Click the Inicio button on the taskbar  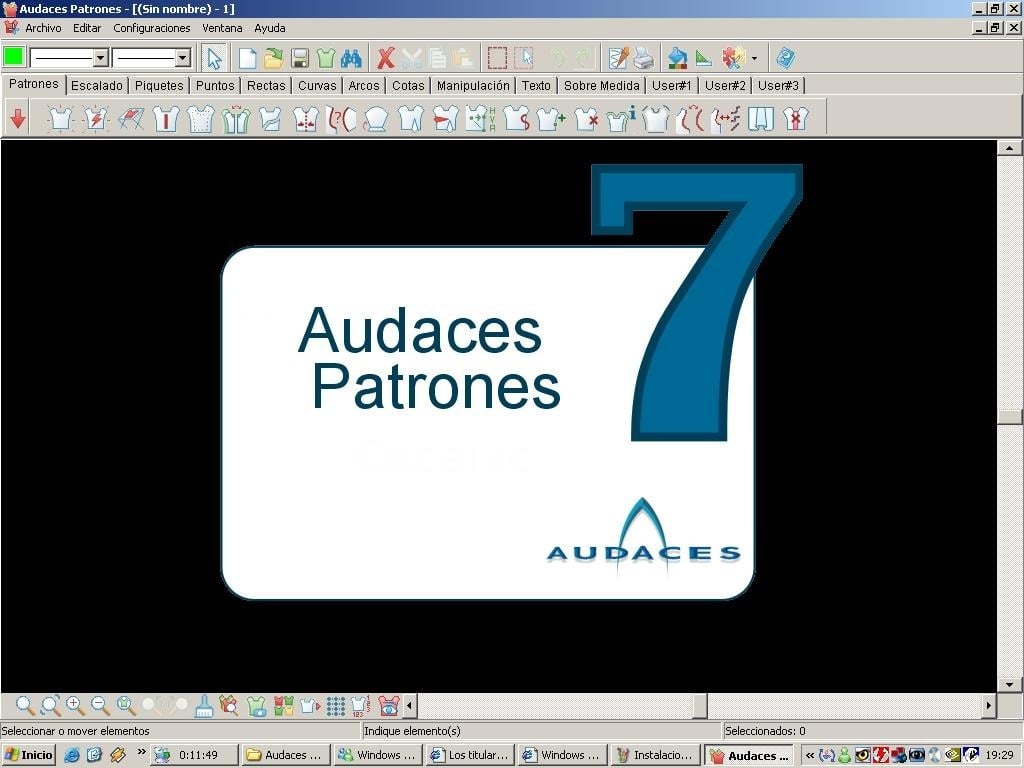coord(27,755)
